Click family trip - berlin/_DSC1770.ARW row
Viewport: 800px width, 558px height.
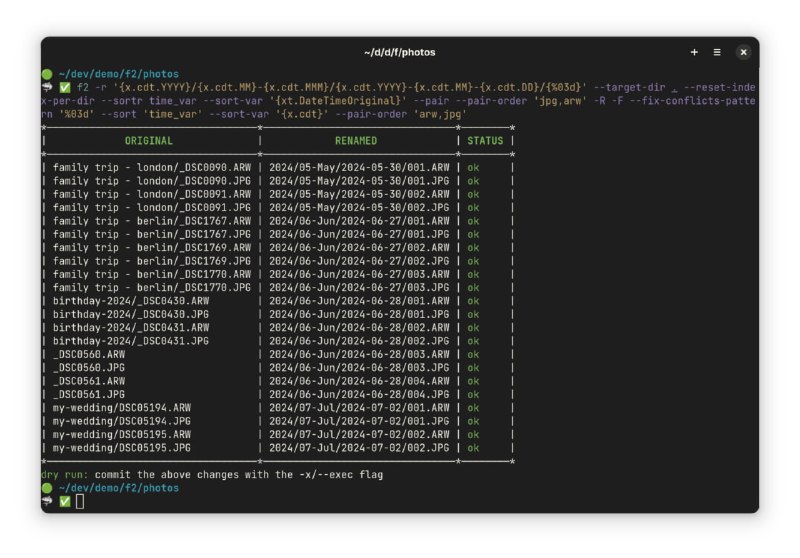[x=151, y=274]
